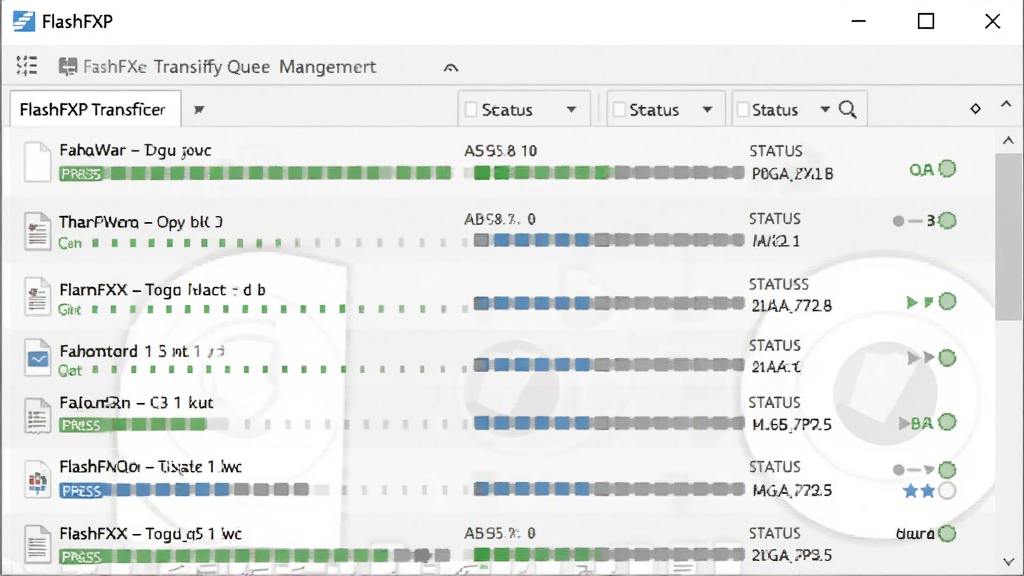Click the transfer queue icon before the FashFXe title
The width and height of the screenshot is (1024, 576).
pyautogui.click(x=68, y=67)
